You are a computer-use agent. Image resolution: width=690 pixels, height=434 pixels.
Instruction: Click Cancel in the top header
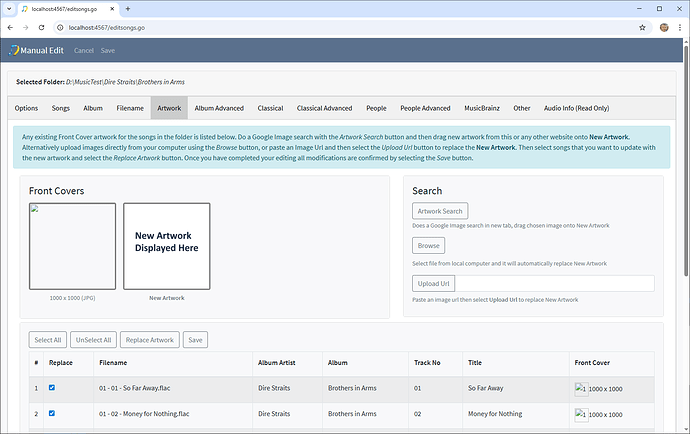(84, 50)
